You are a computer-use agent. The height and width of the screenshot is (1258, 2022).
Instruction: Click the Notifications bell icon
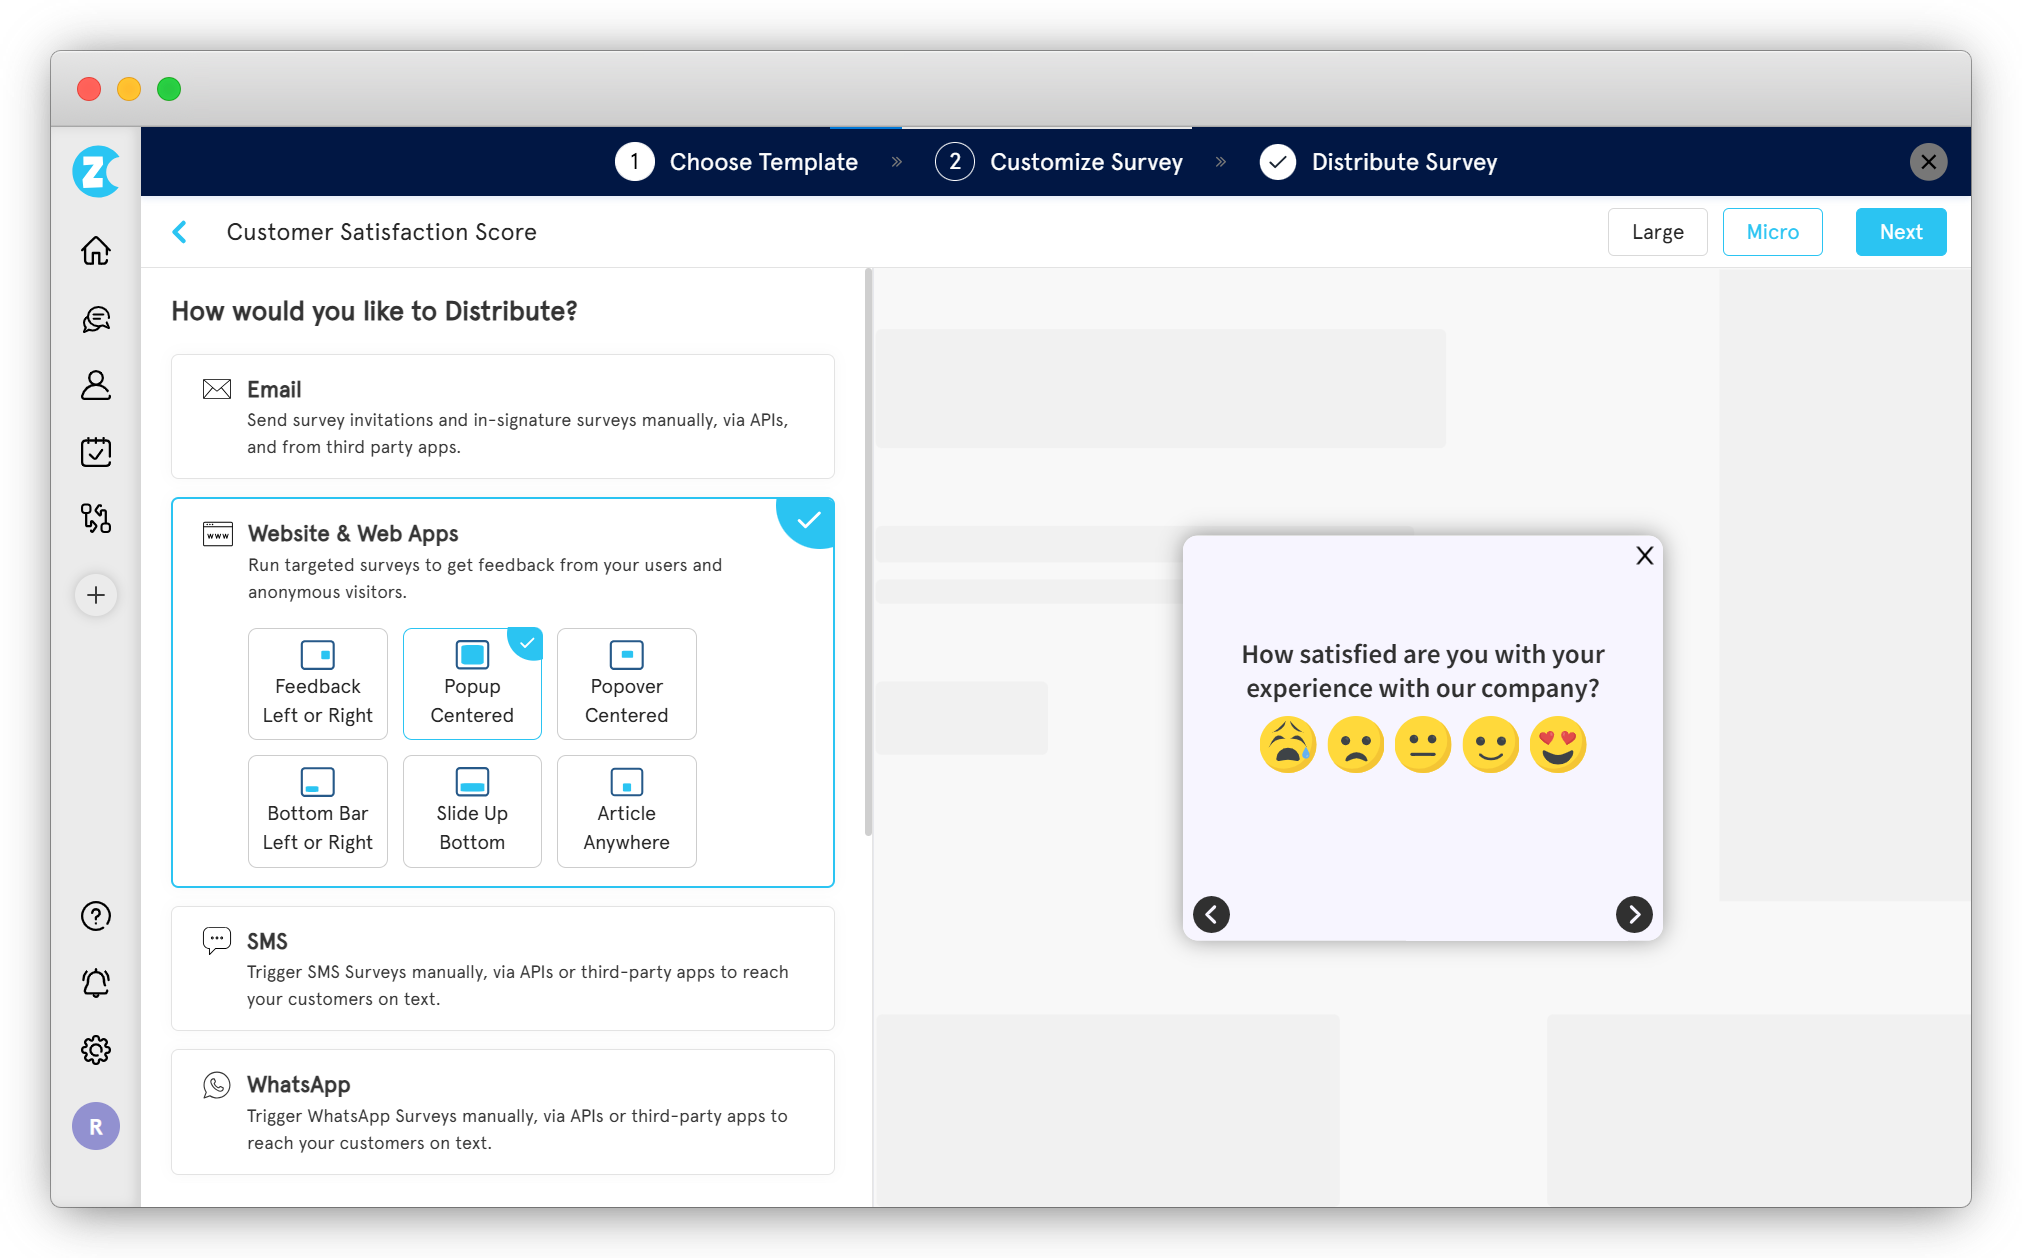(x=96, y=983)
